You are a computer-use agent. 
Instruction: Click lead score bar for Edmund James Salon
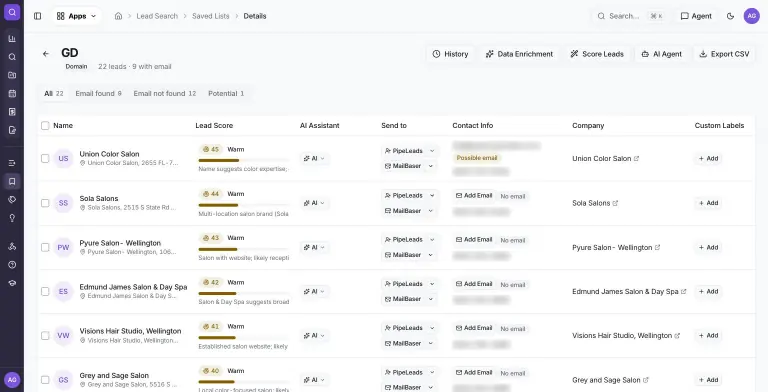[x=243, y=294]
